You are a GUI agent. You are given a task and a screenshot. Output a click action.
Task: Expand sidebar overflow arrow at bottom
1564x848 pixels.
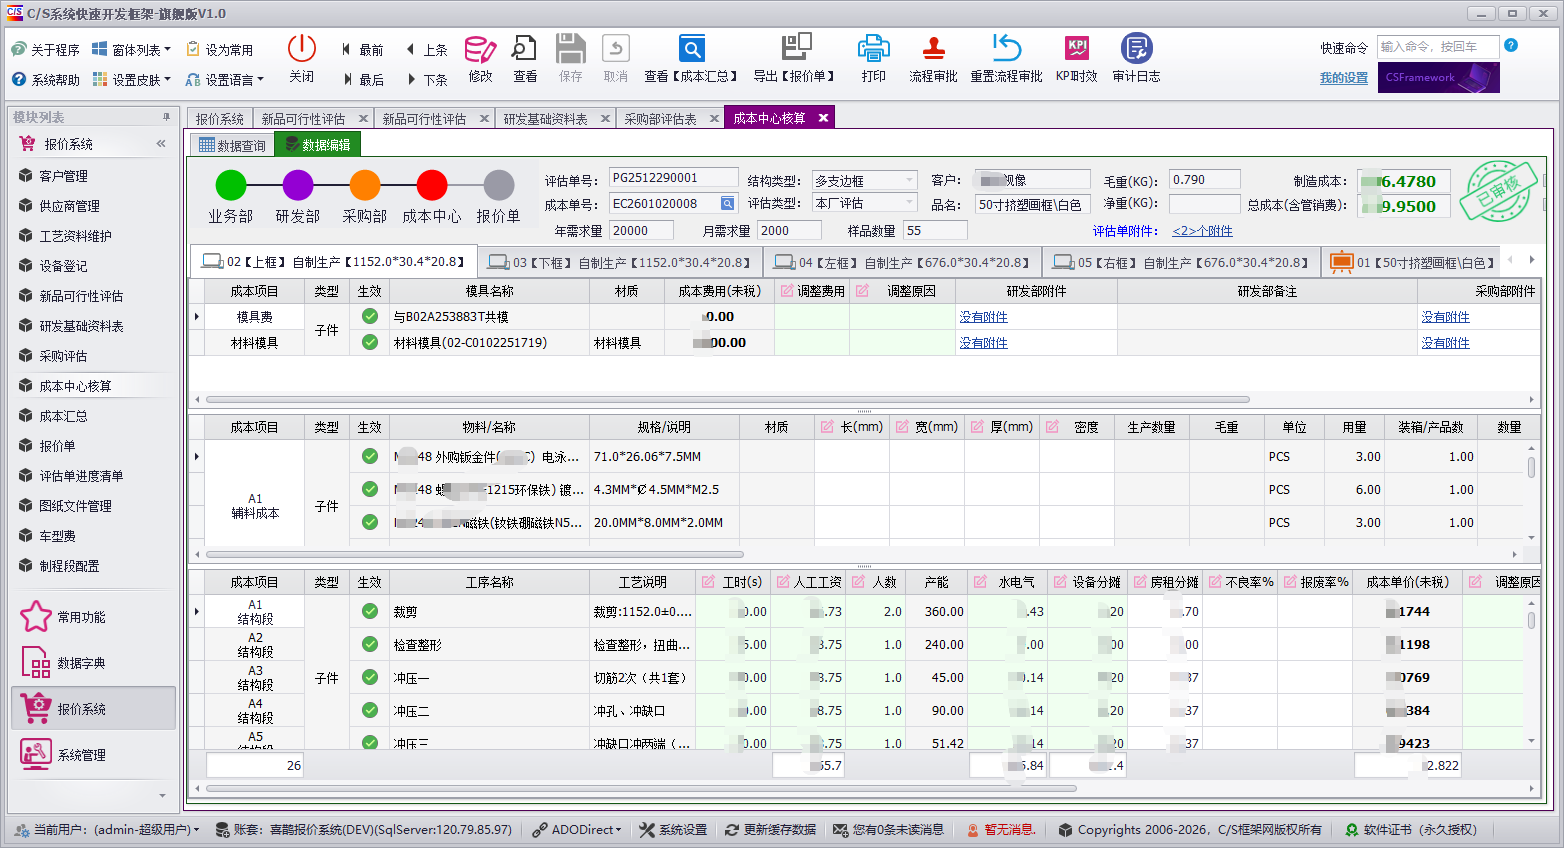pyautogui.click(x=162, y=796)
